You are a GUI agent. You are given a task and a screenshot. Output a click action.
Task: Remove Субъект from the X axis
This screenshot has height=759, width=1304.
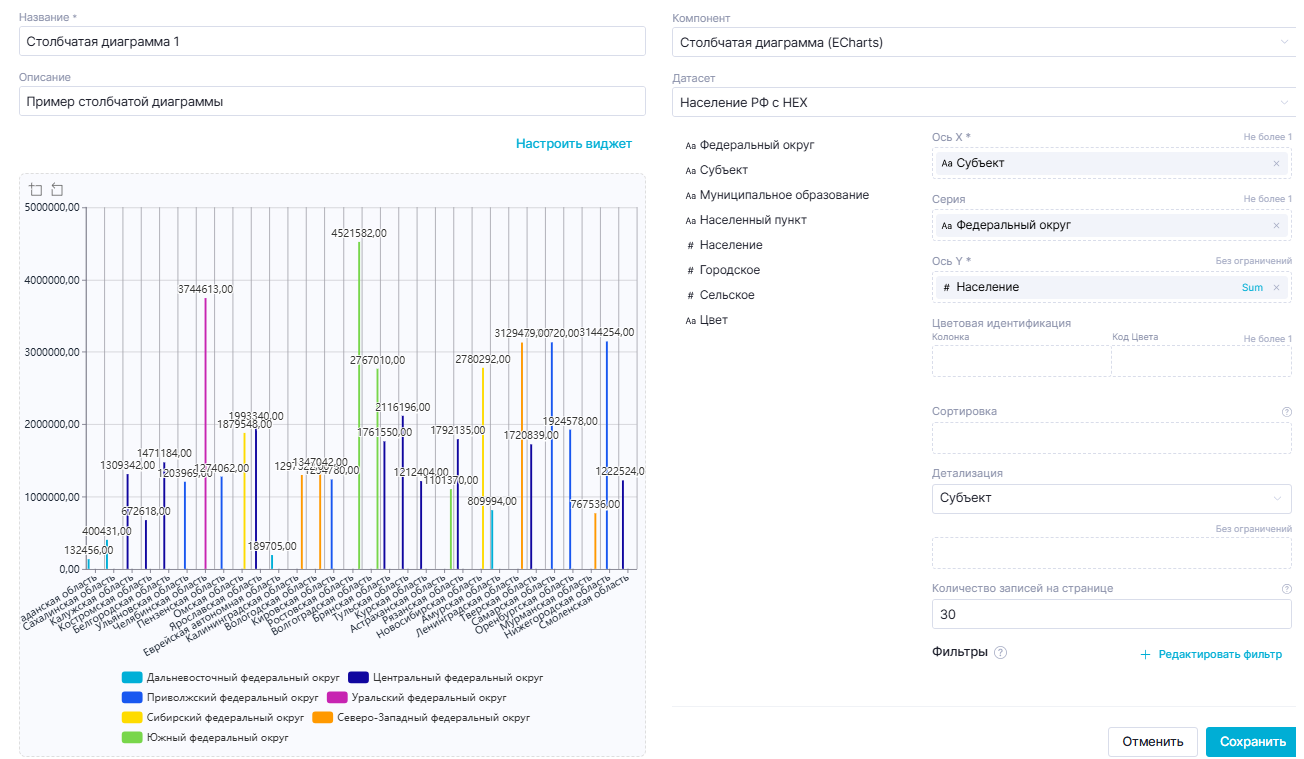(x=1276, y=163)
